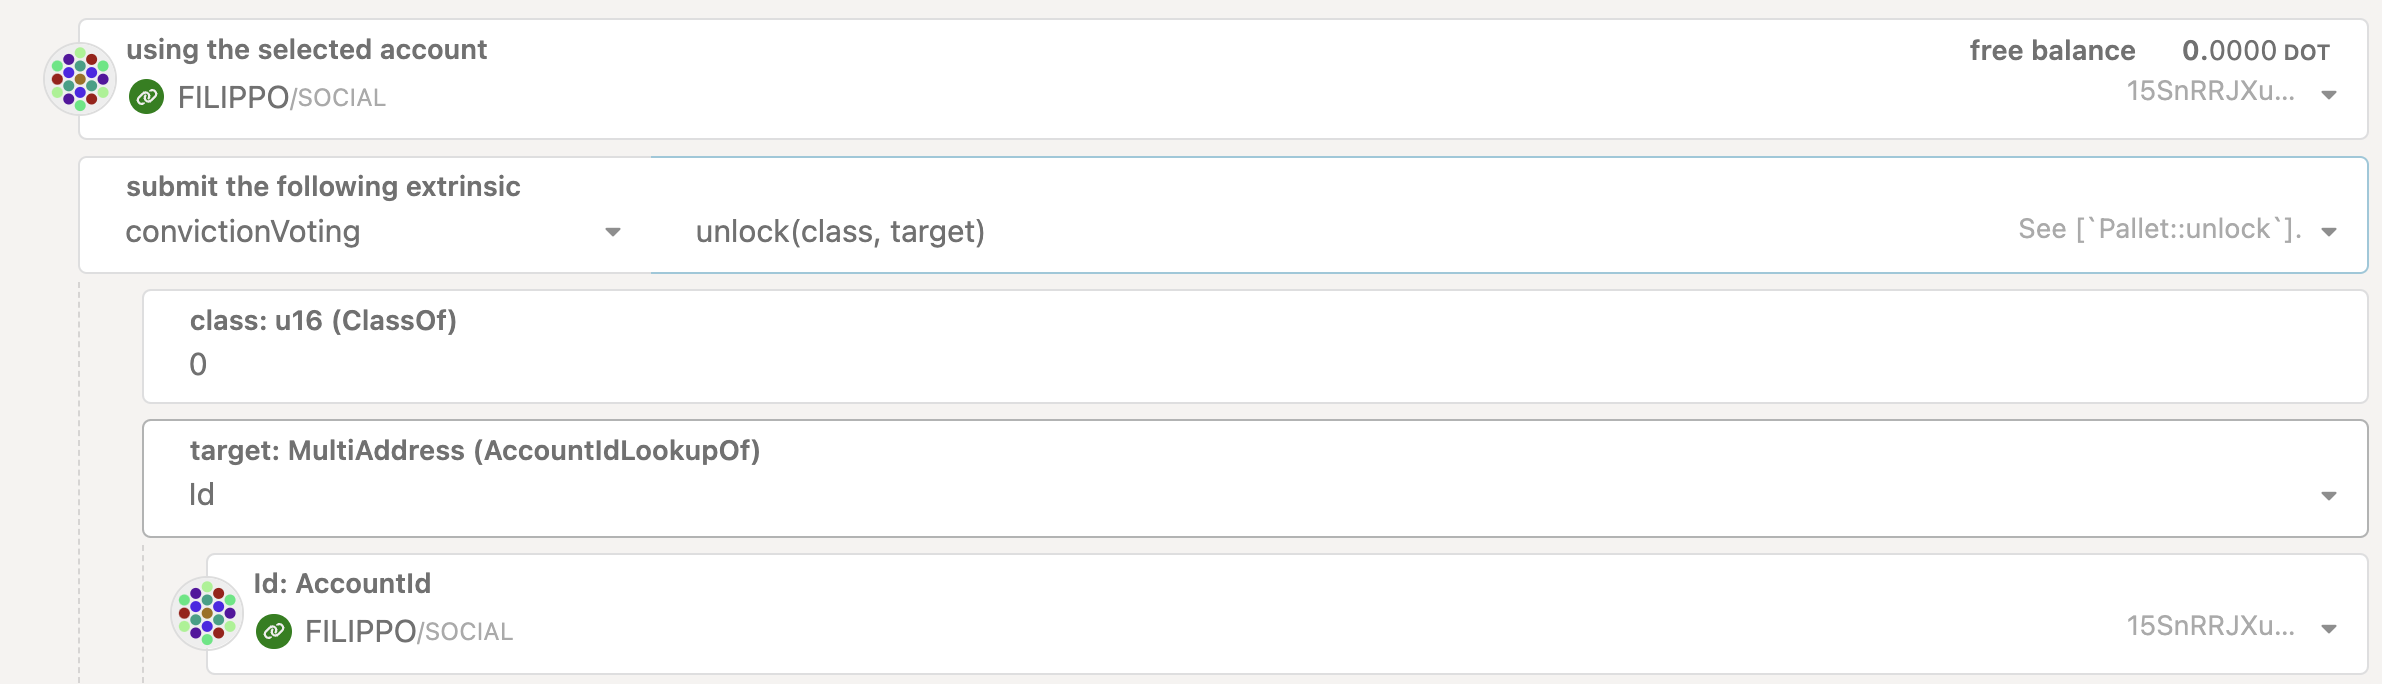2382x684 pixels.
Task: Click the green identity badge beside the top FILIPPO/SOCIAL
Action: tap(147, 97)
